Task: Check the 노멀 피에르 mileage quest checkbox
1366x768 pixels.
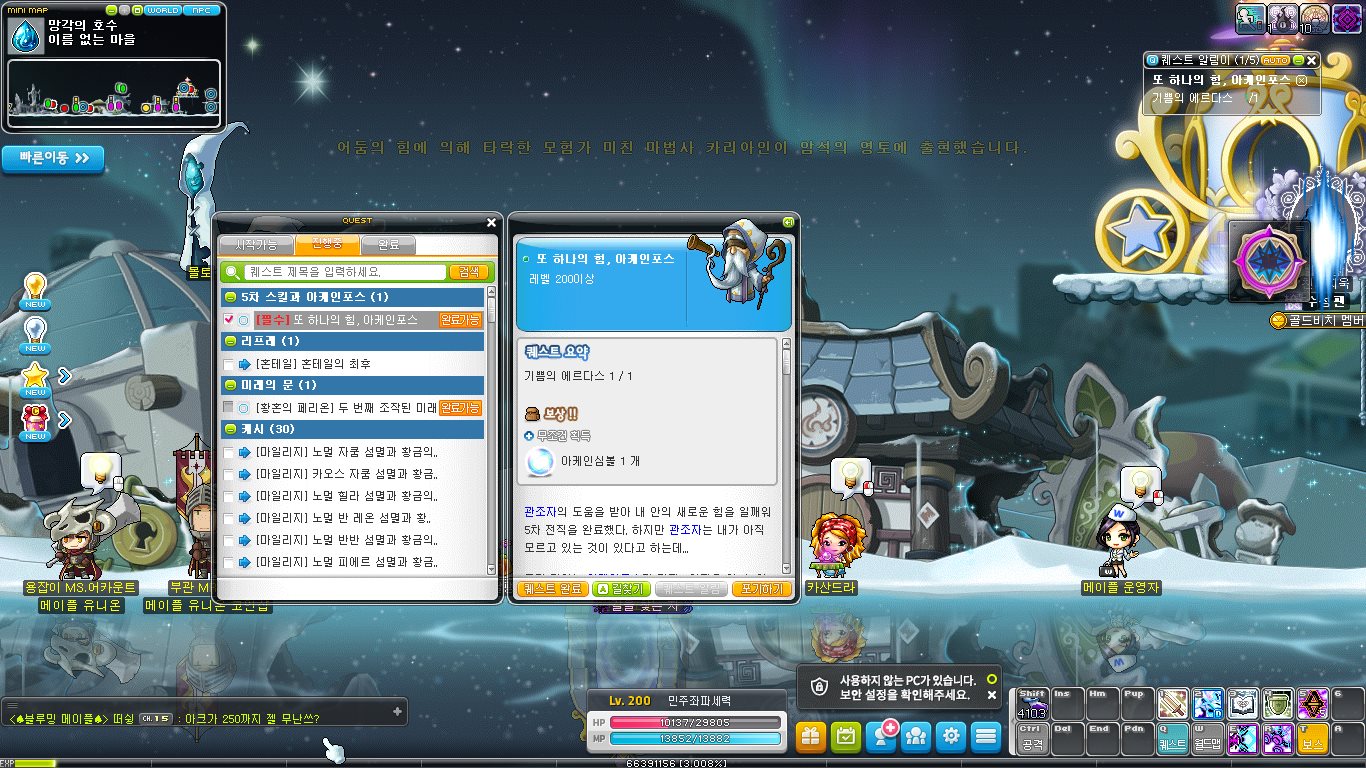Action: (x=229, y=562)
